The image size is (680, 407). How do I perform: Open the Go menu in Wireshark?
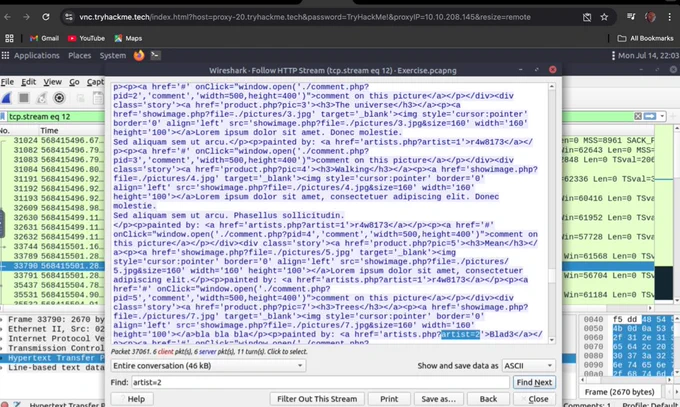[x=74, y=82]
